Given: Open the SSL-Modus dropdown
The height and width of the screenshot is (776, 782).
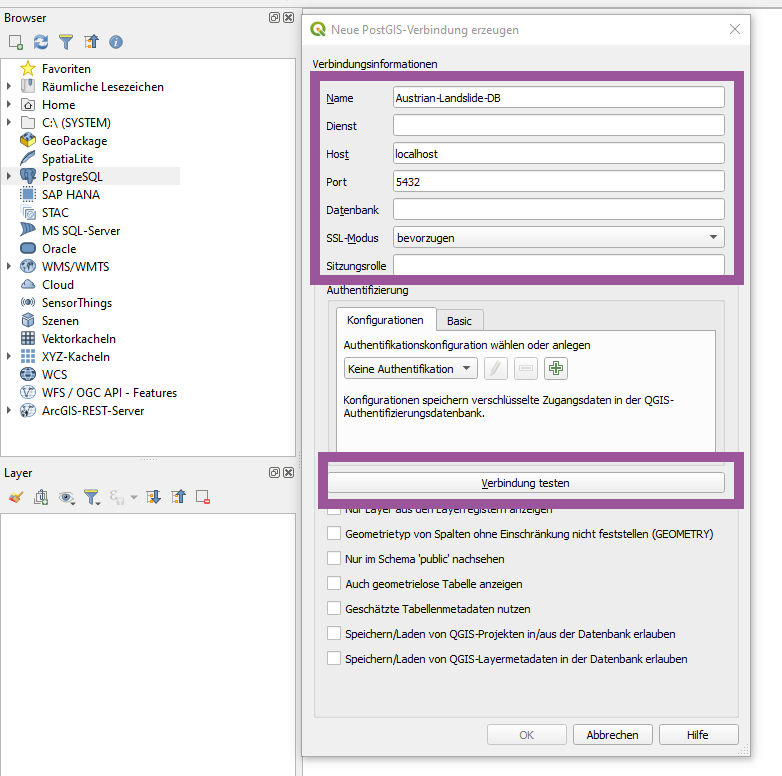Looking at the screenshot, I should 559,238.
